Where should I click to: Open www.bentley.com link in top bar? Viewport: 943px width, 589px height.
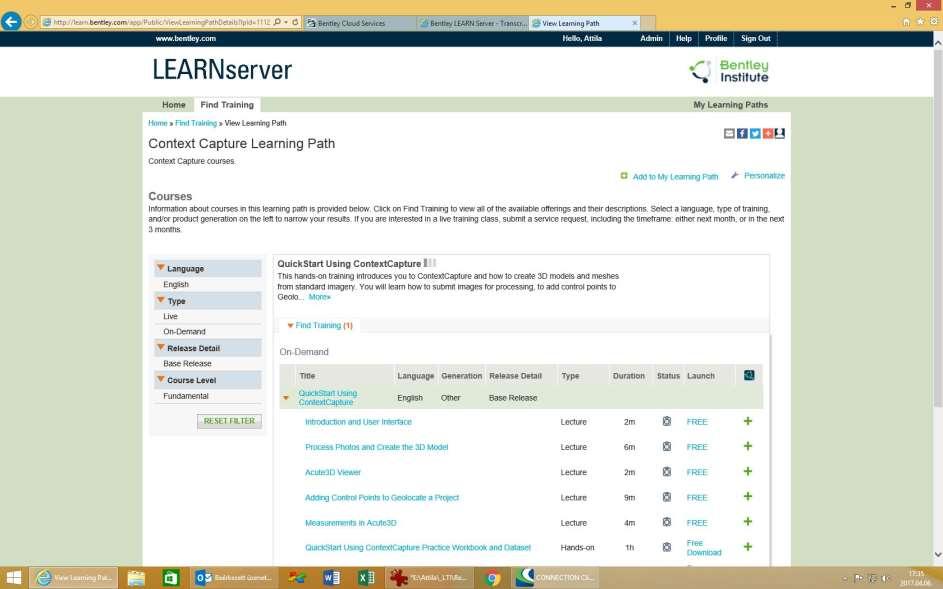point(185,39)
